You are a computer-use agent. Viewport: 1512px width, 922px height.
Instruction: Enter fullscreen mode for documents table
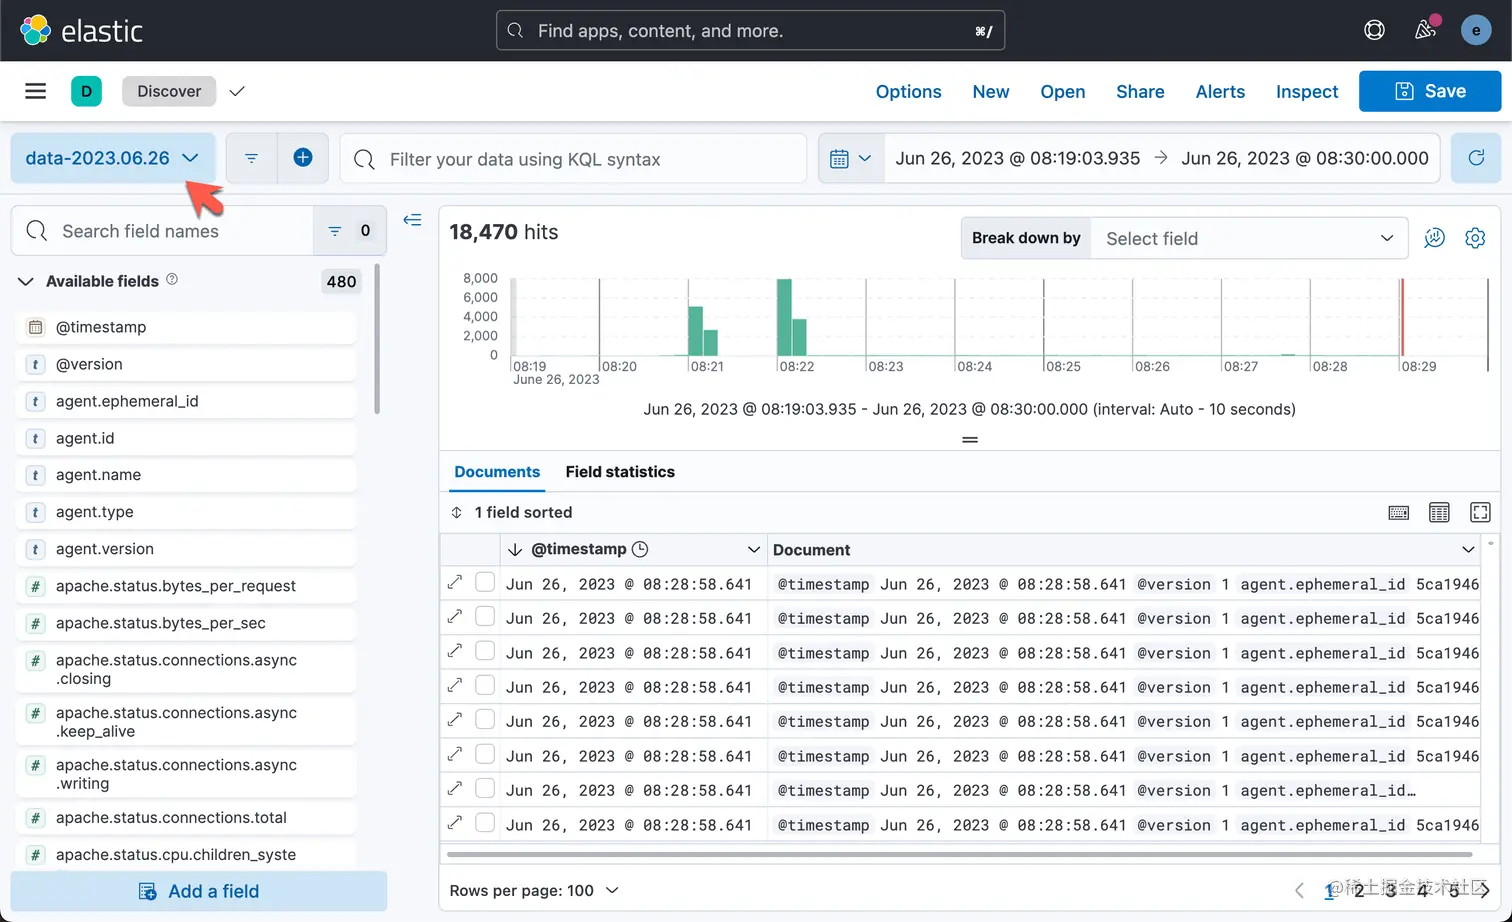click(1480, 512)
